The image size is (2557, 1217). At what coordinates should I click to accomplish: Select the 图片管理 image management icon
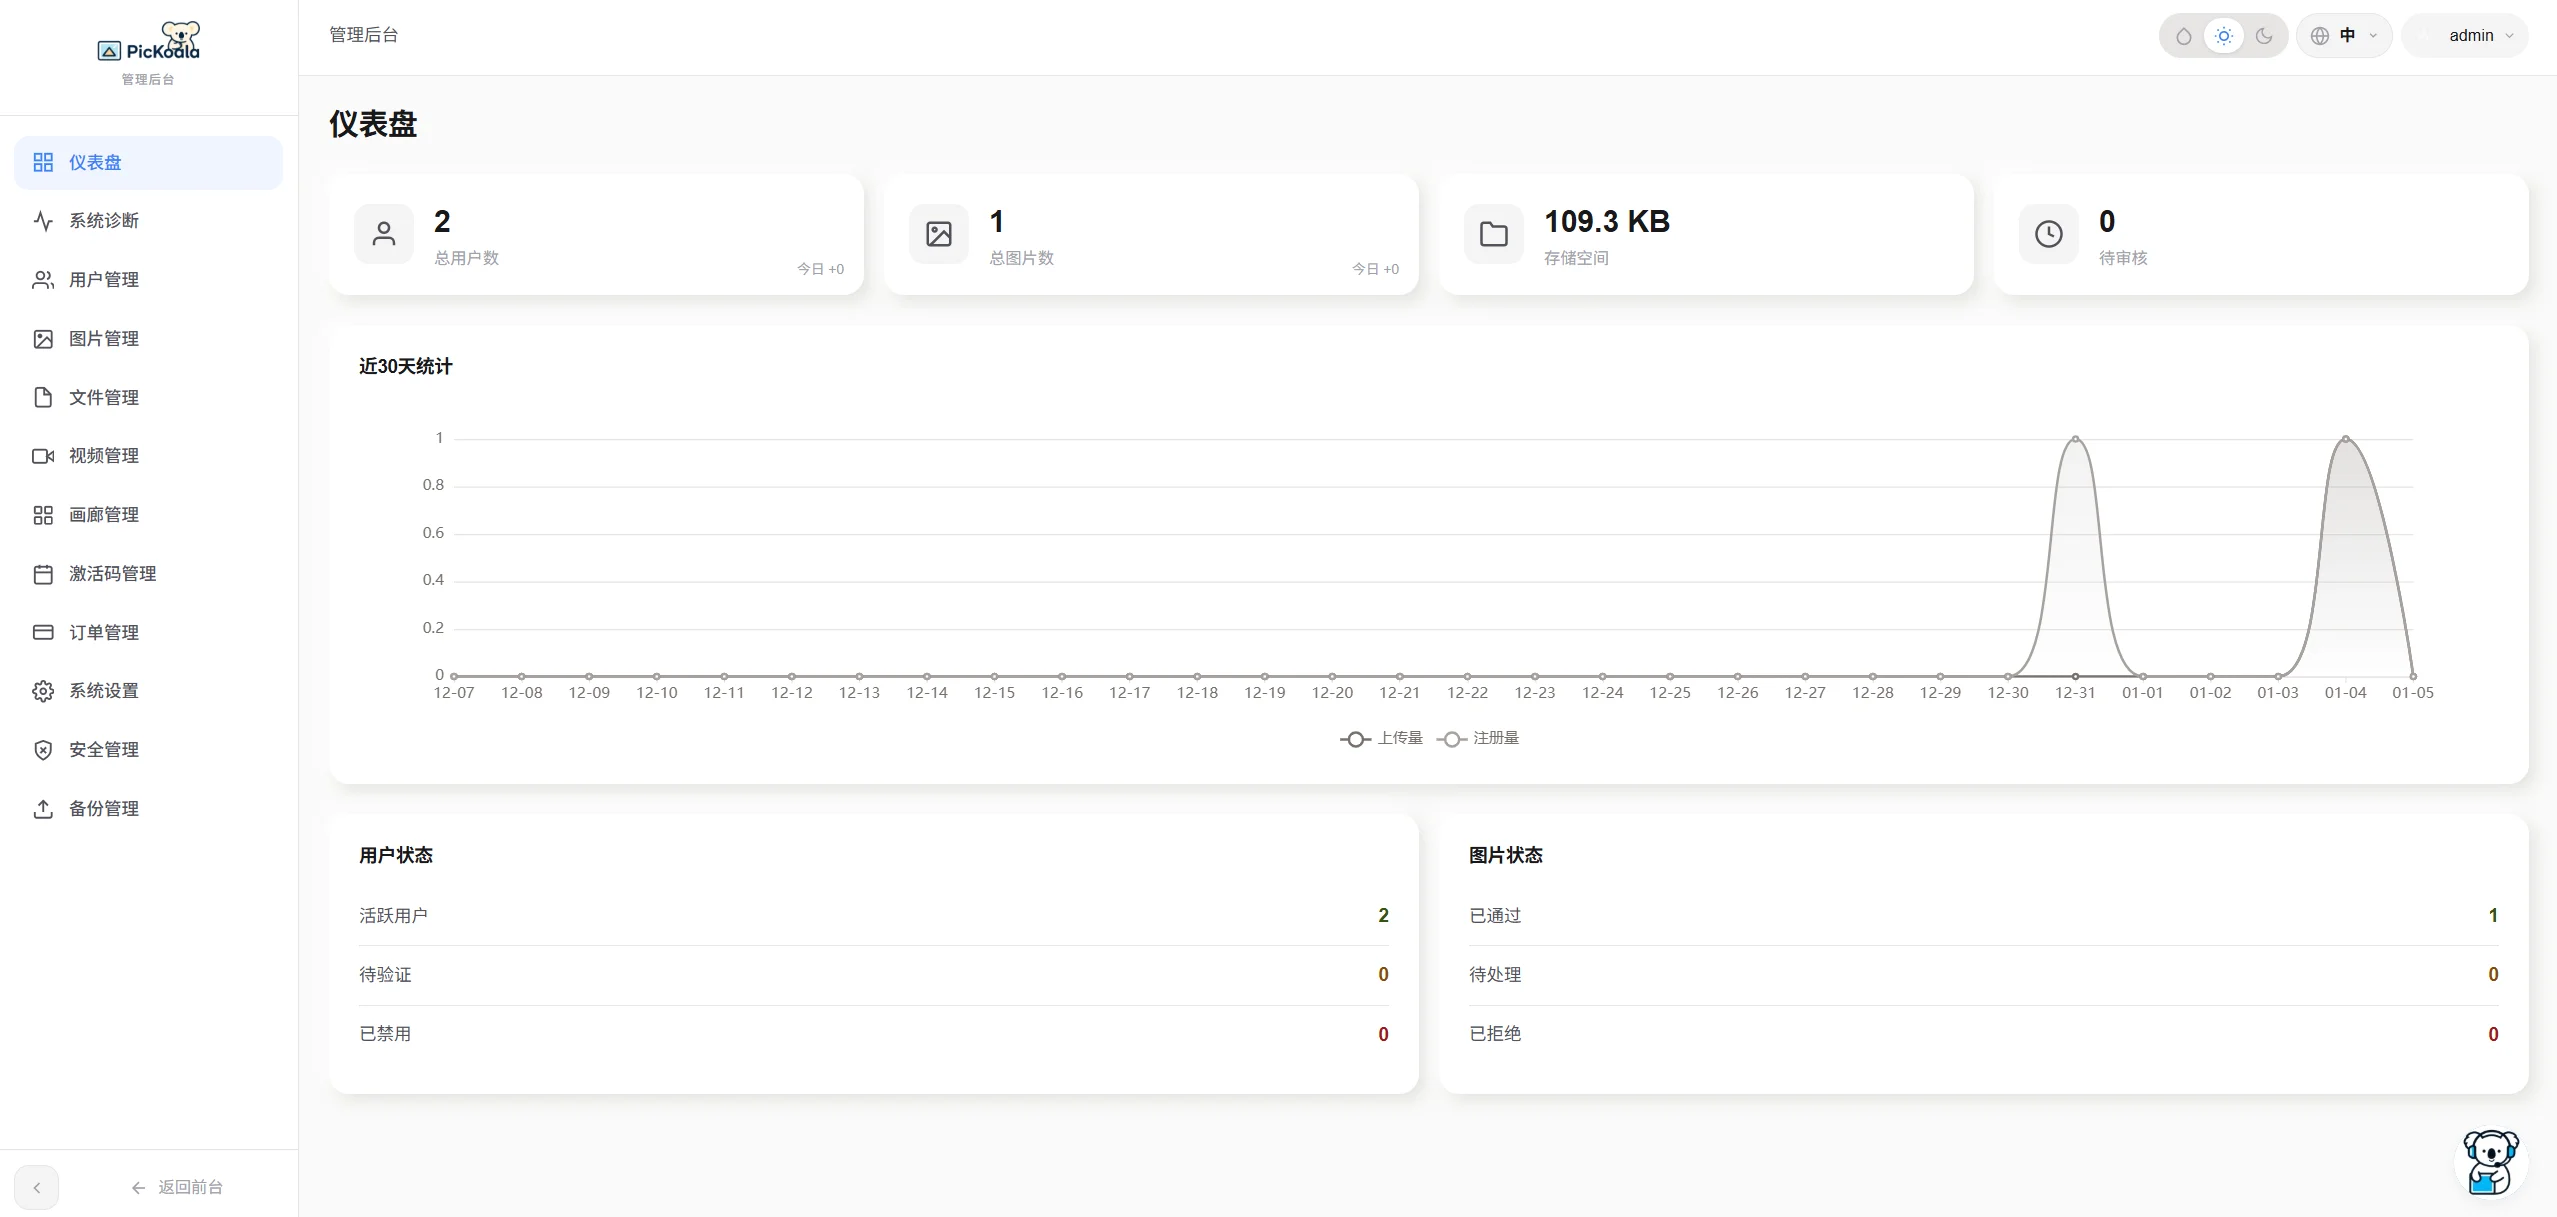[x=43, y=339]
